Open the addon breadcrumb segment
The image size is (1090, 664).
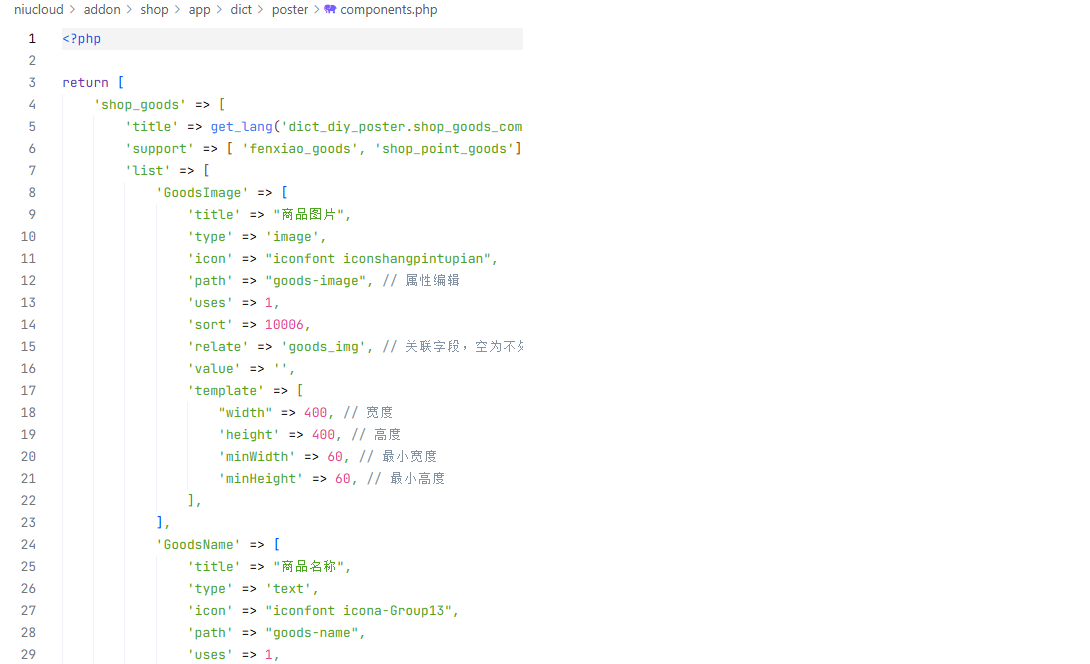102,10
